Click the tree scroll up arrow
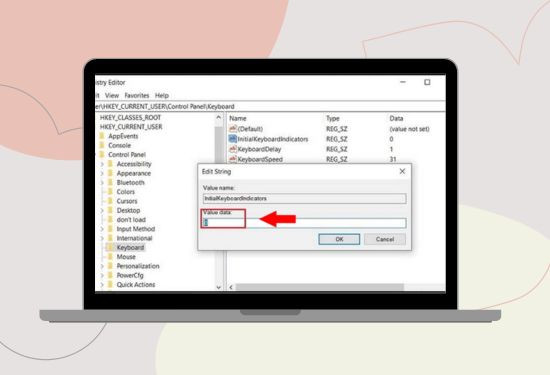 point(219,118)
